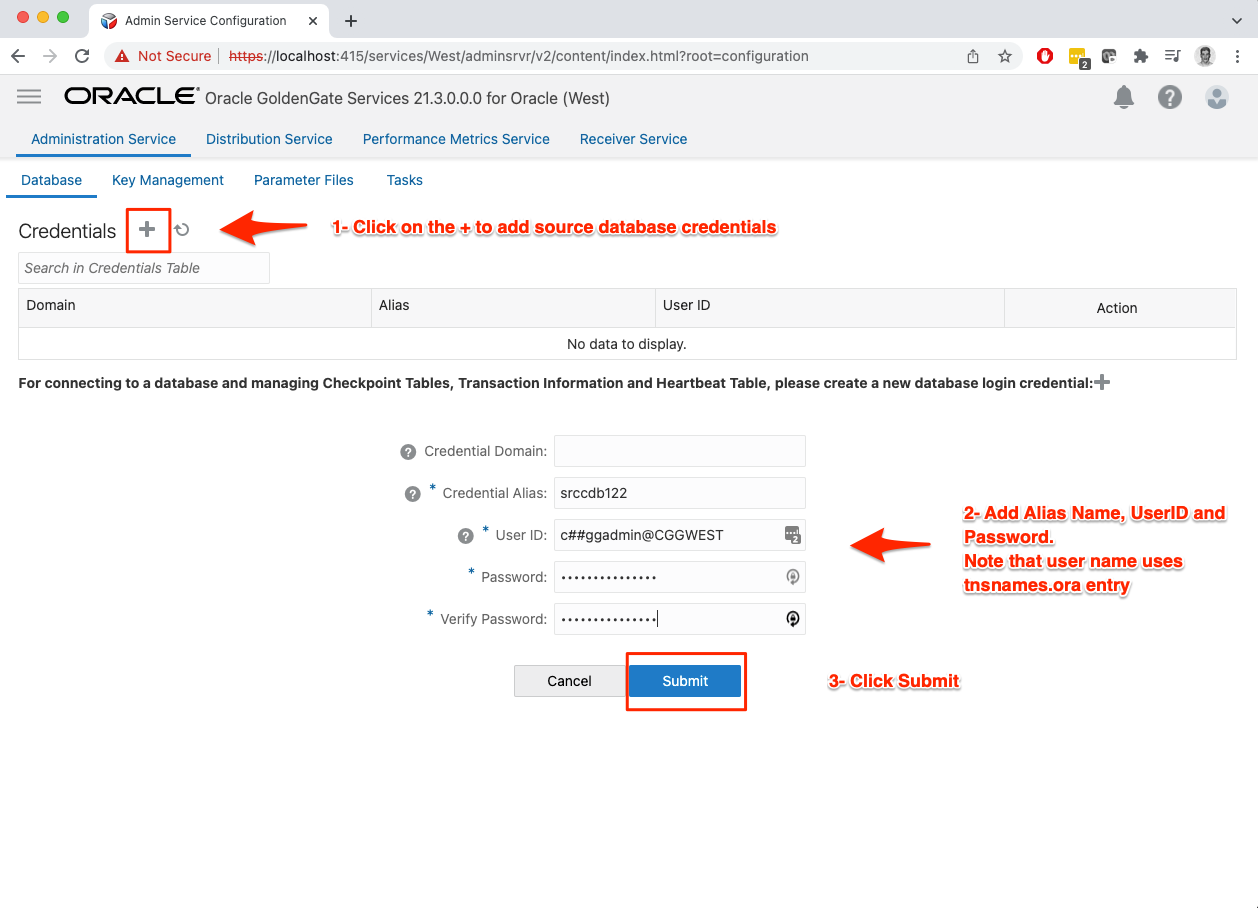Open the notifications bell

pyautogui.click(x=1124, y=97)
